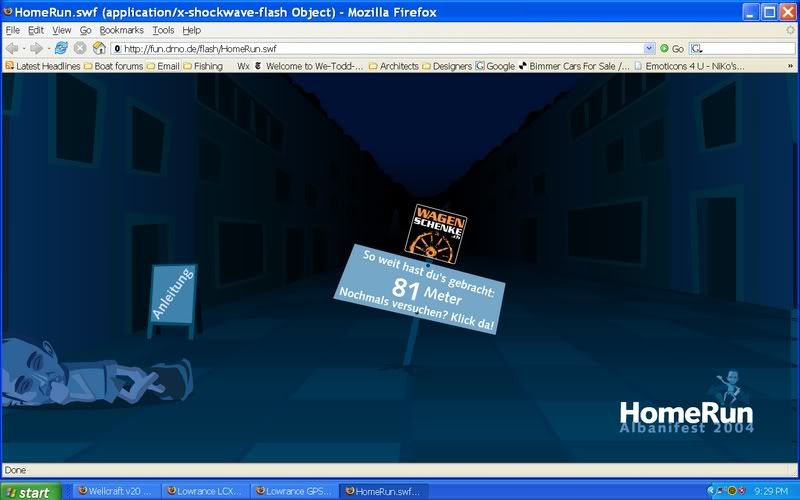Select the HomeRun.swf taskbar window
This screenshot has width=800, height=500.
[x=384, y=491]
